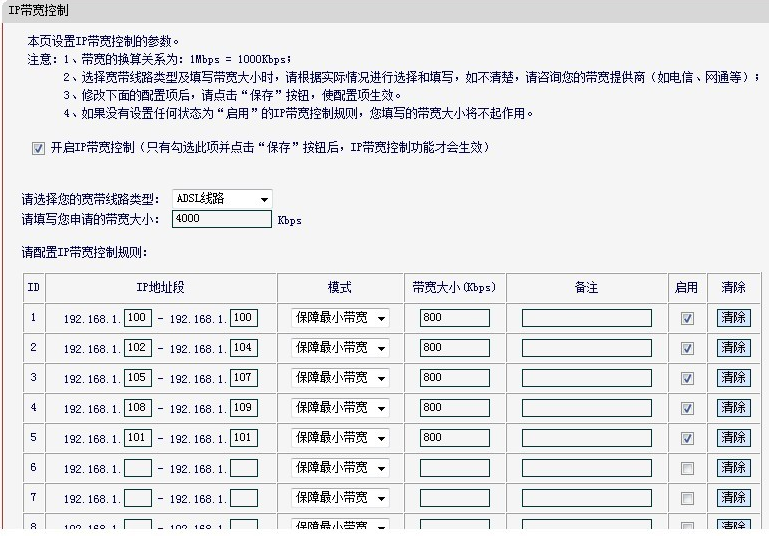Screen dimensions: 769x536
Task: Click 清除 button in row 2
Action: click(733, 348)
